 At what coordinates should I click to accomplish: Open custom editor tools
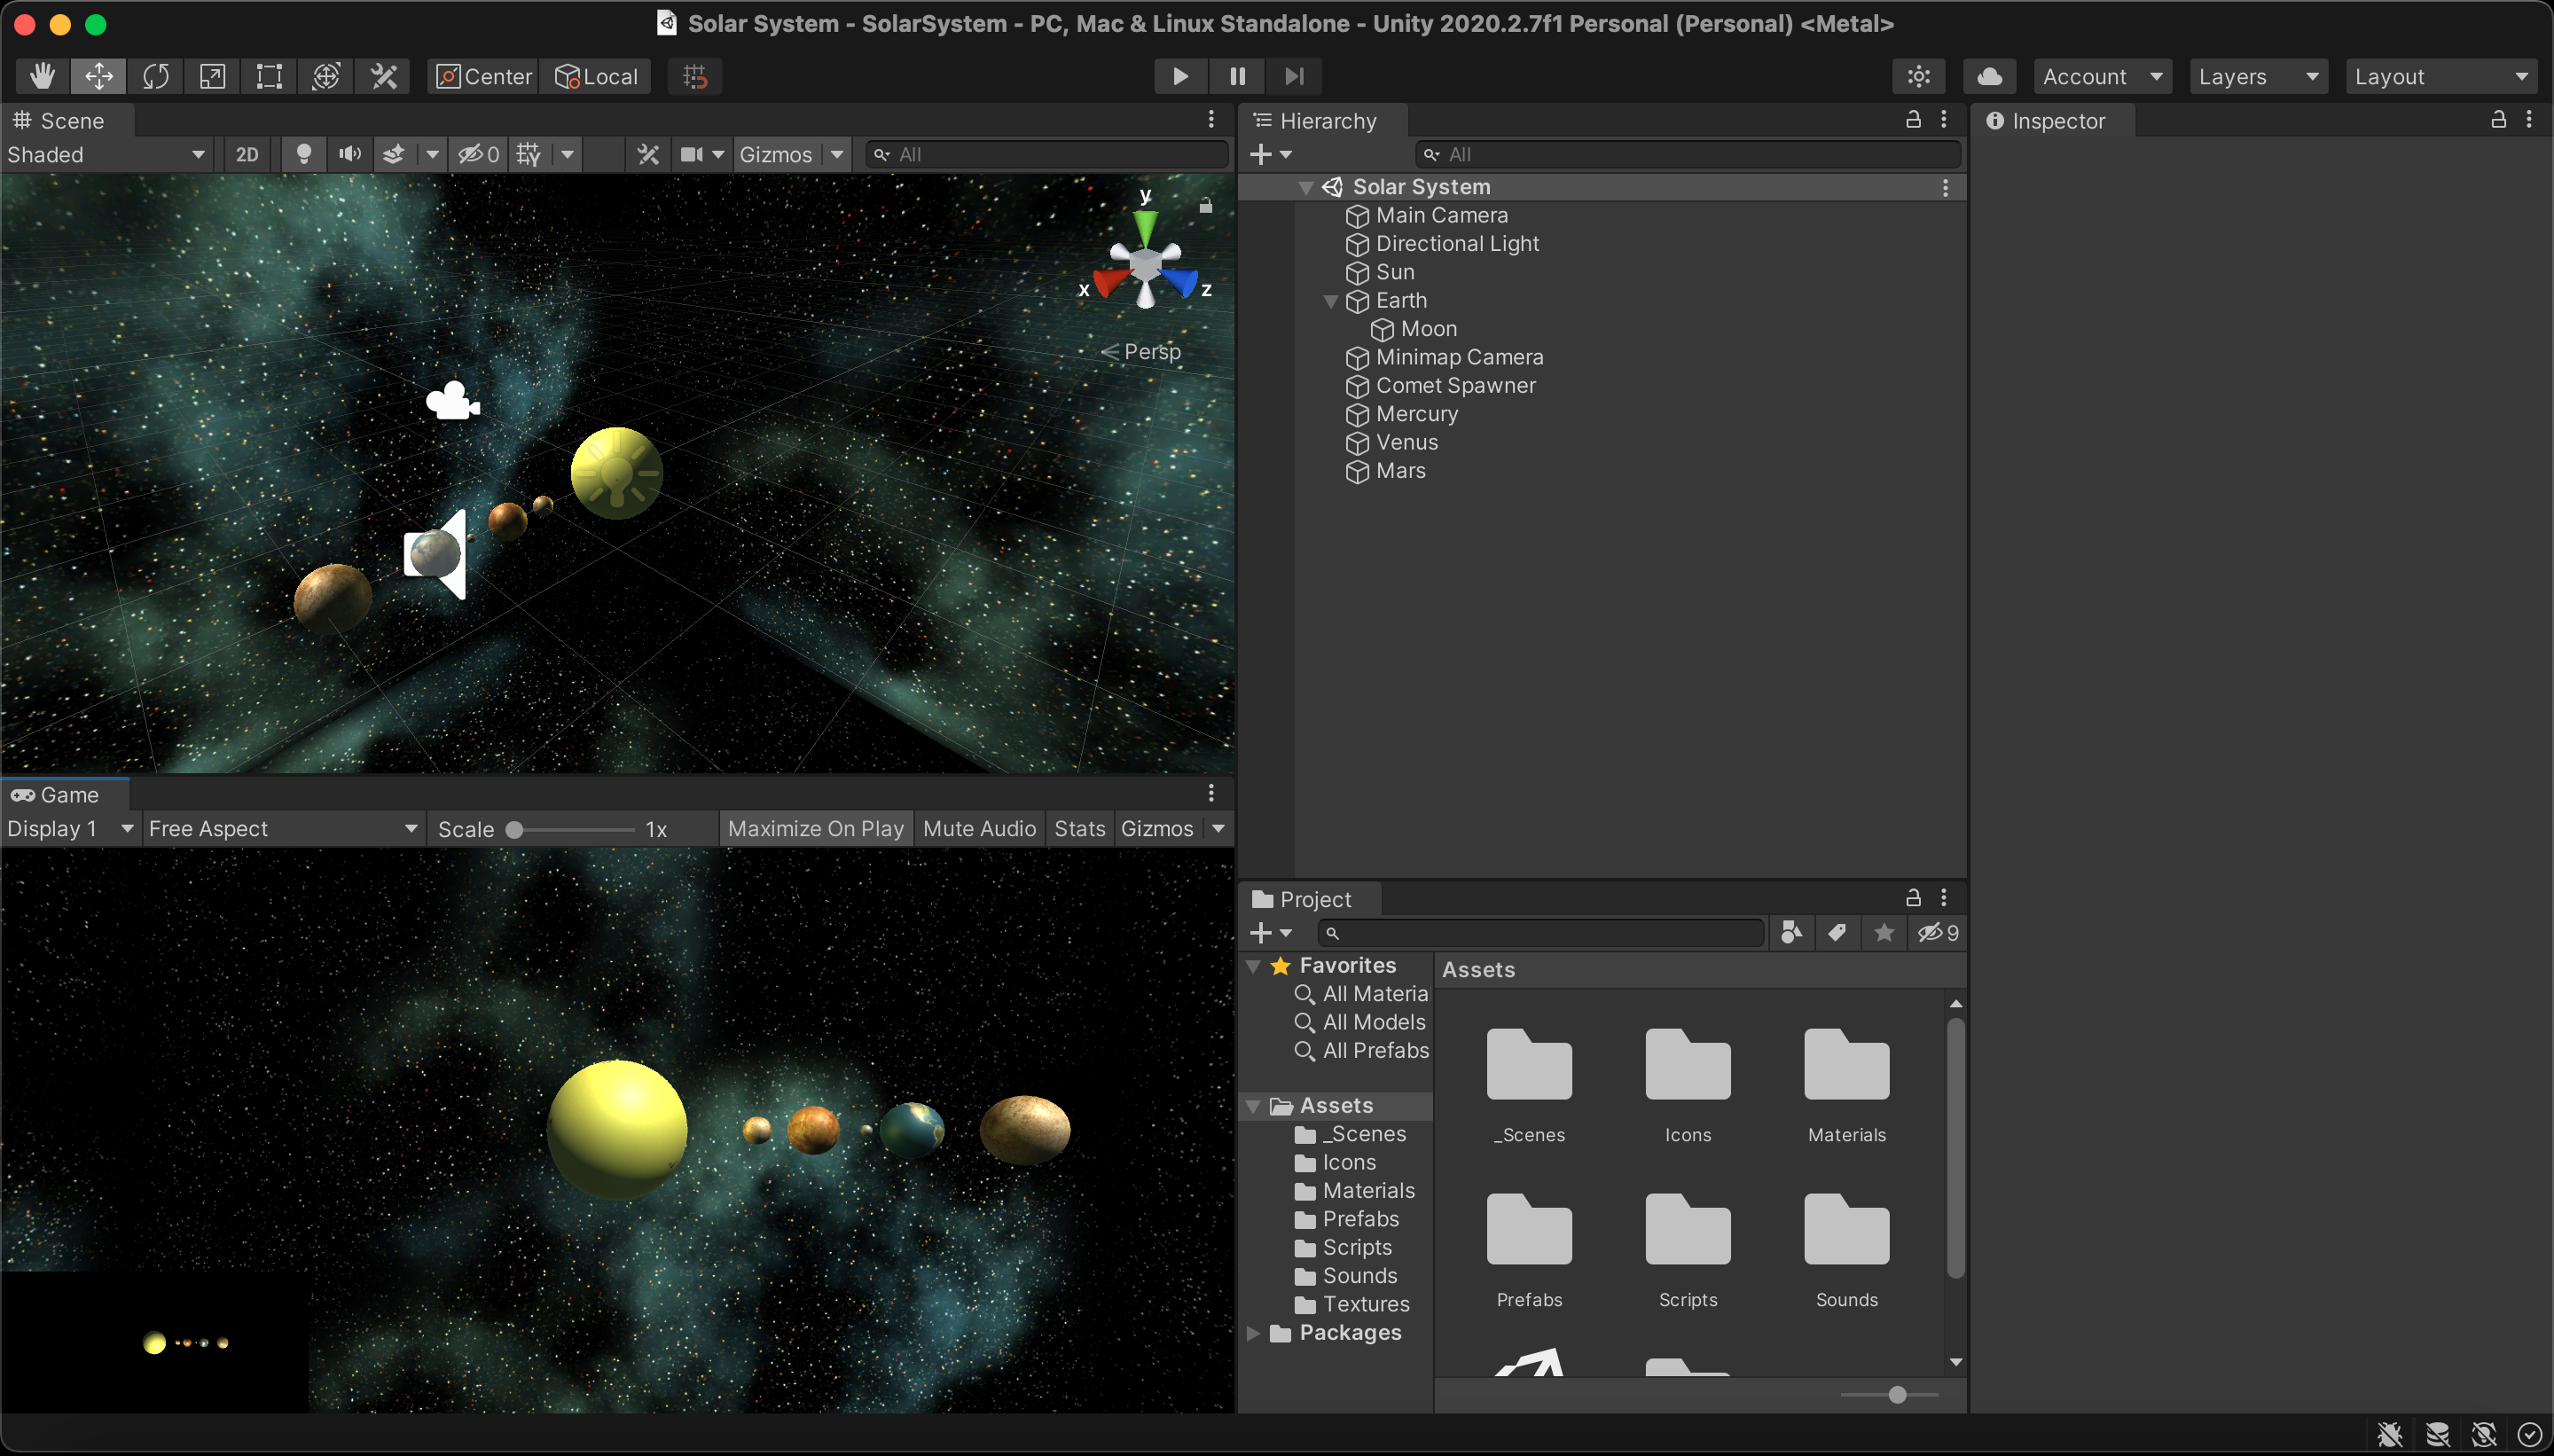coord(384,76)
